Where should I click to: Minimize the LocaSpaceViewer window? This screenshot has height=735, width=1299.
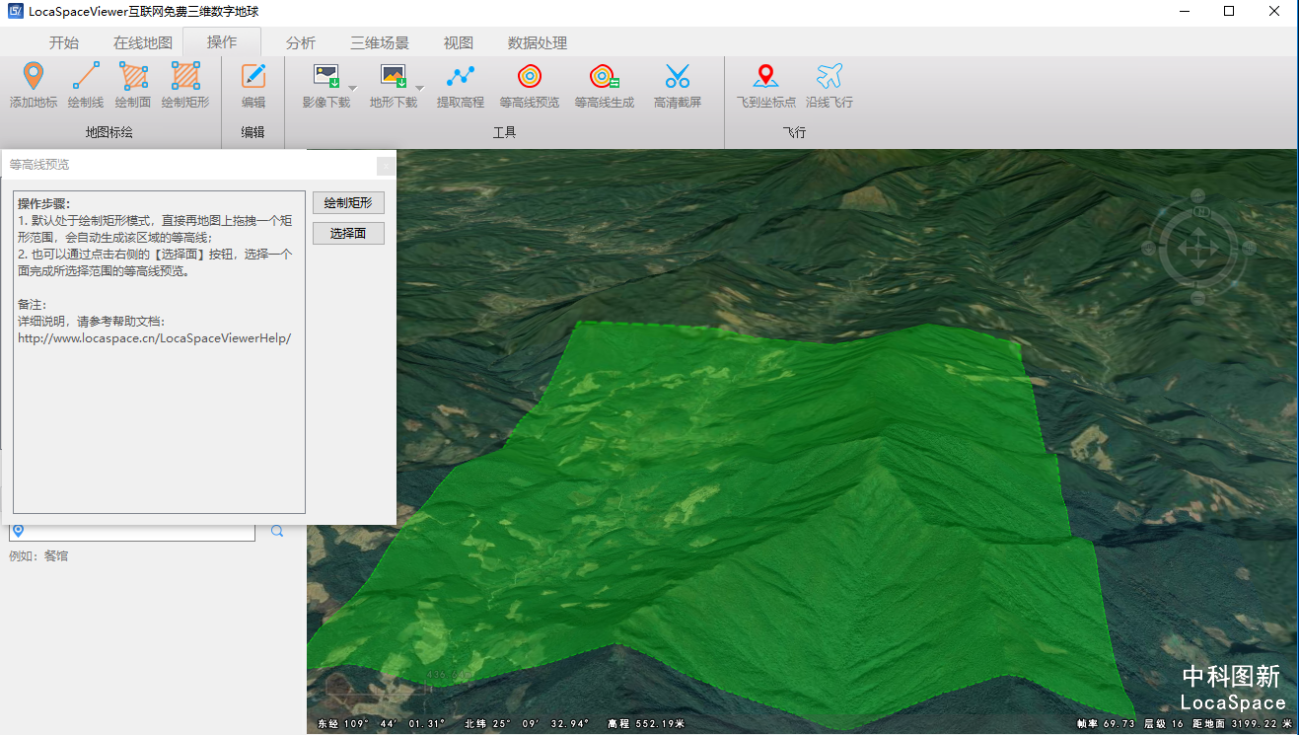tap(1184, 11)
